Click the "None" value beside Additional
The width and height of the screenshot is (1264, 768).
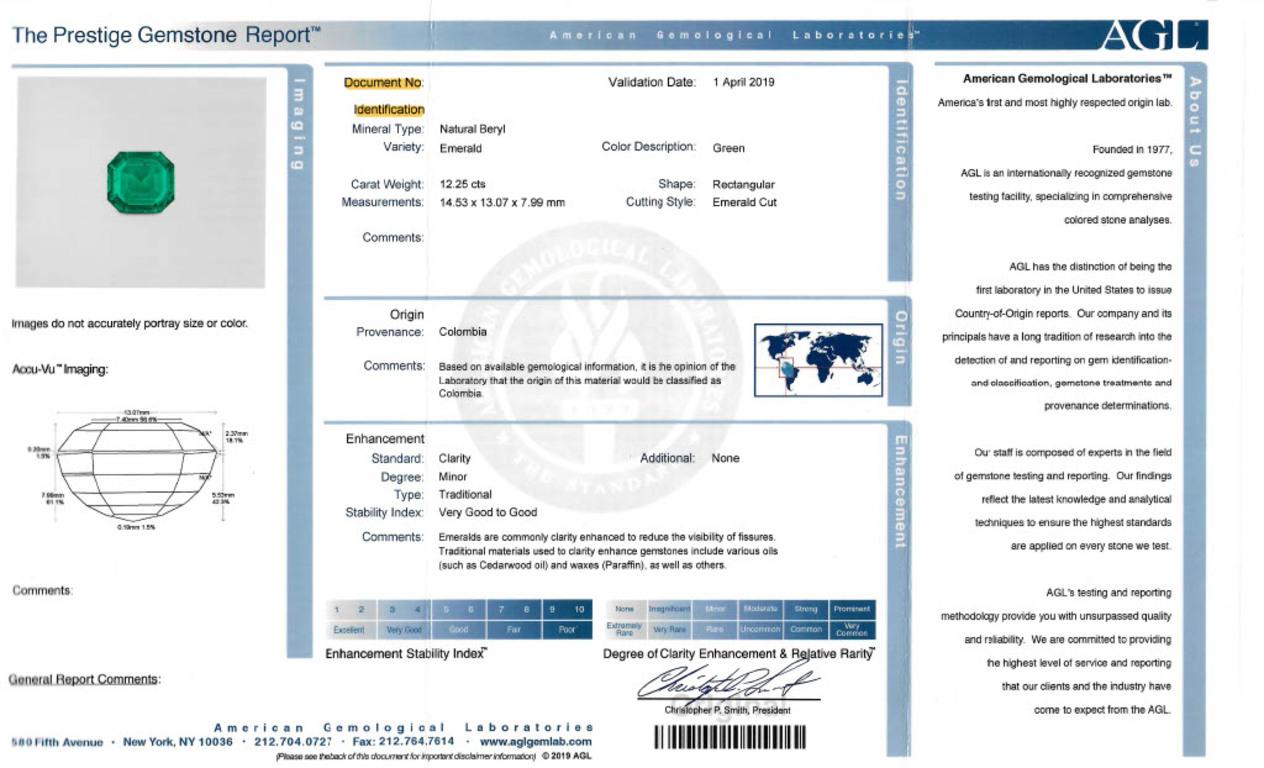coord(726,458)
